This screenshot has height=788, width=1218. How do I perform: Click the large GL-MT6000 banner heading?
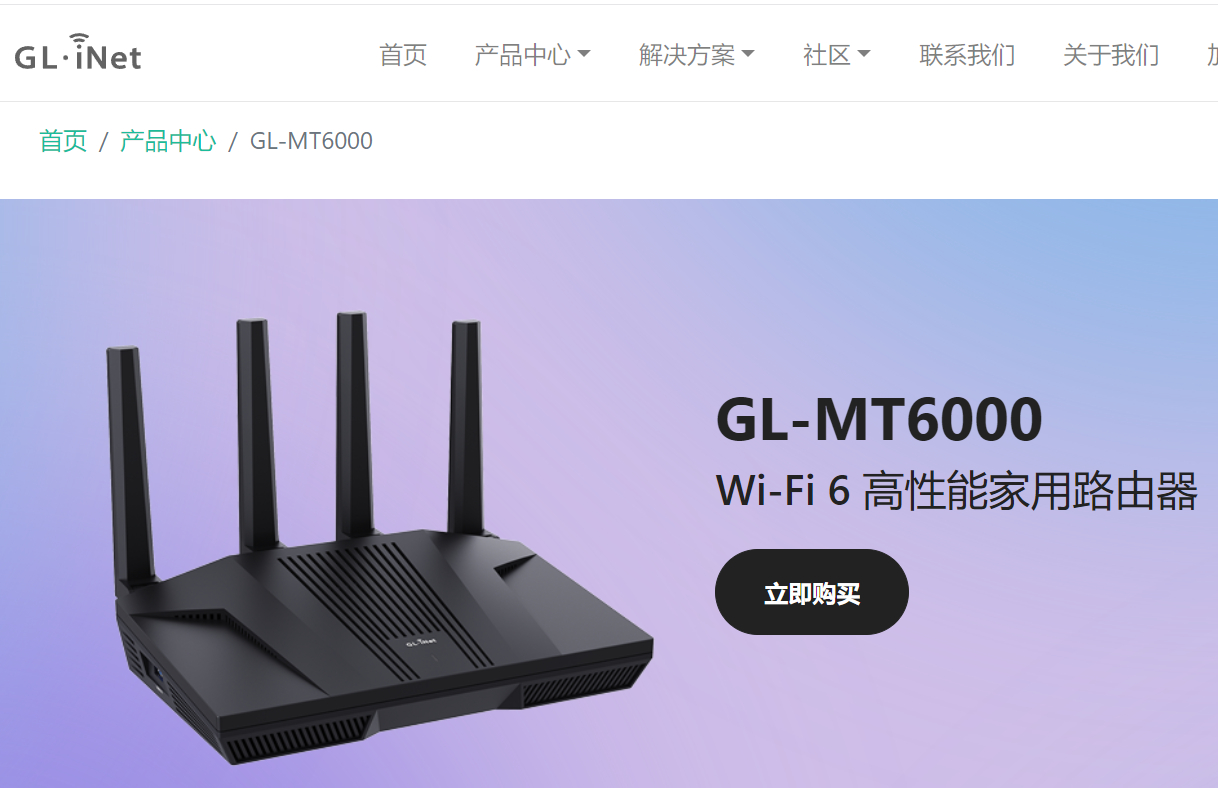coord(879,419)
